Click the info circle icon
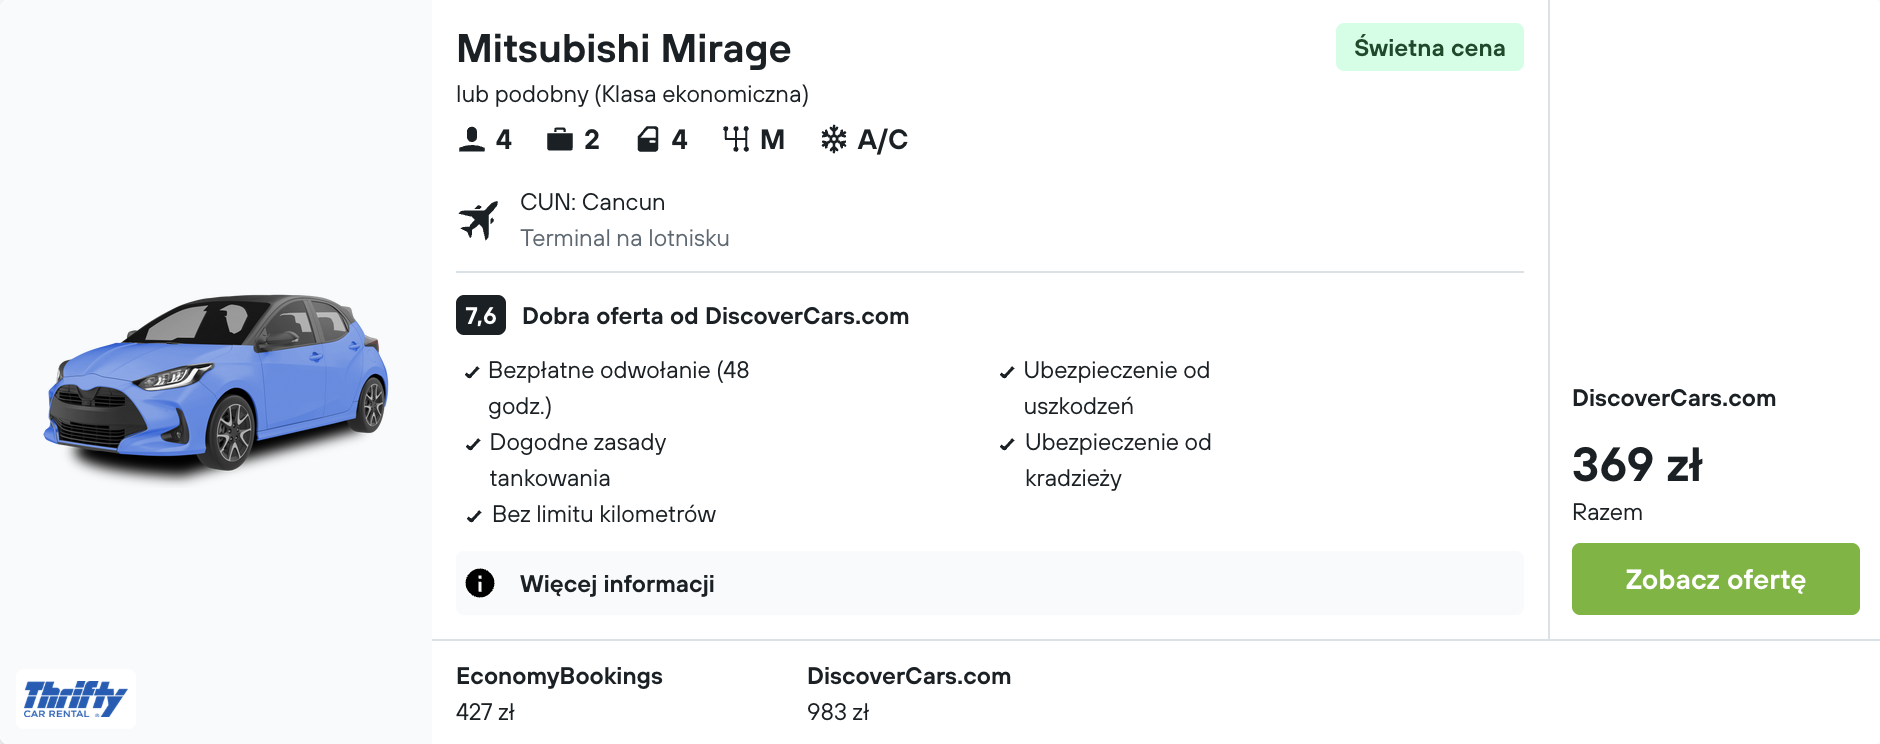Screen dimensions: 1880x744 (480, 583)
